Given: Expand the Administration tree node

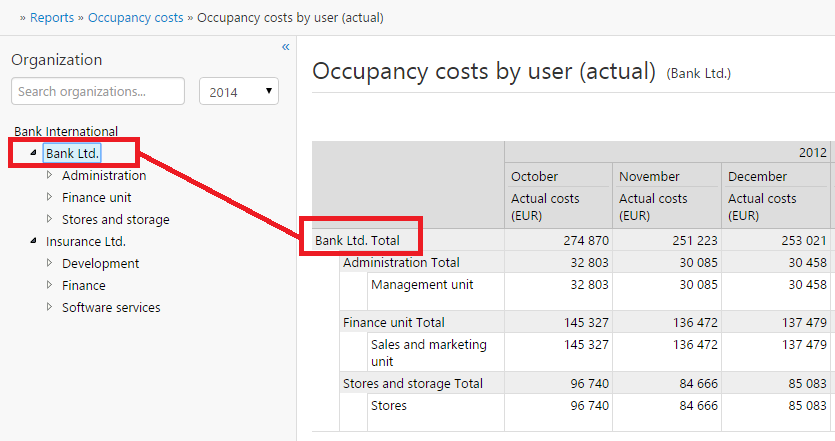Looking at the screenshot, I should [49, 176].
